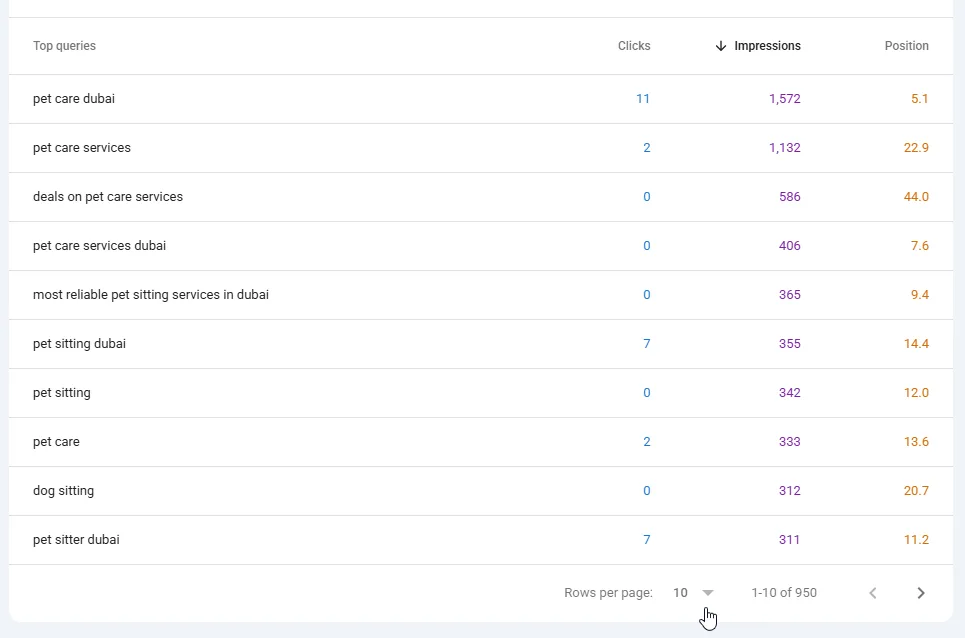Click the Impressions column header label
The image size is (965, 638).
767,46
